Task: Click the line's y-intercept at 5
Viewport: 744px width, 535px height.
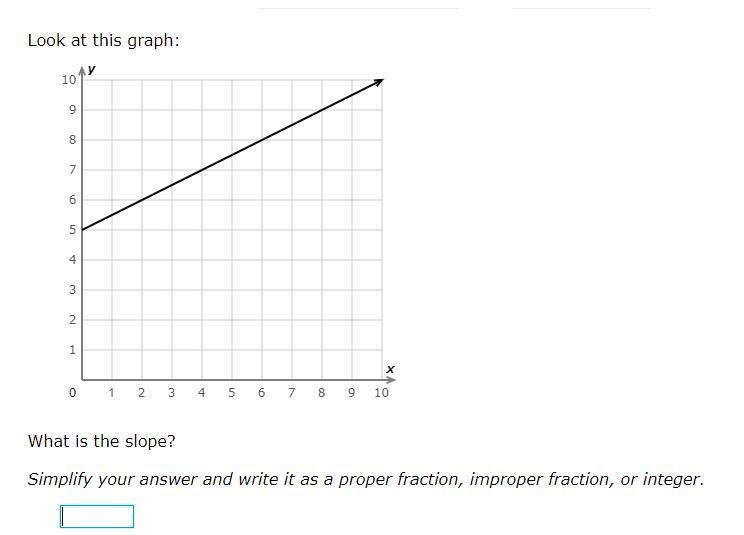Action: pos(82,230)
